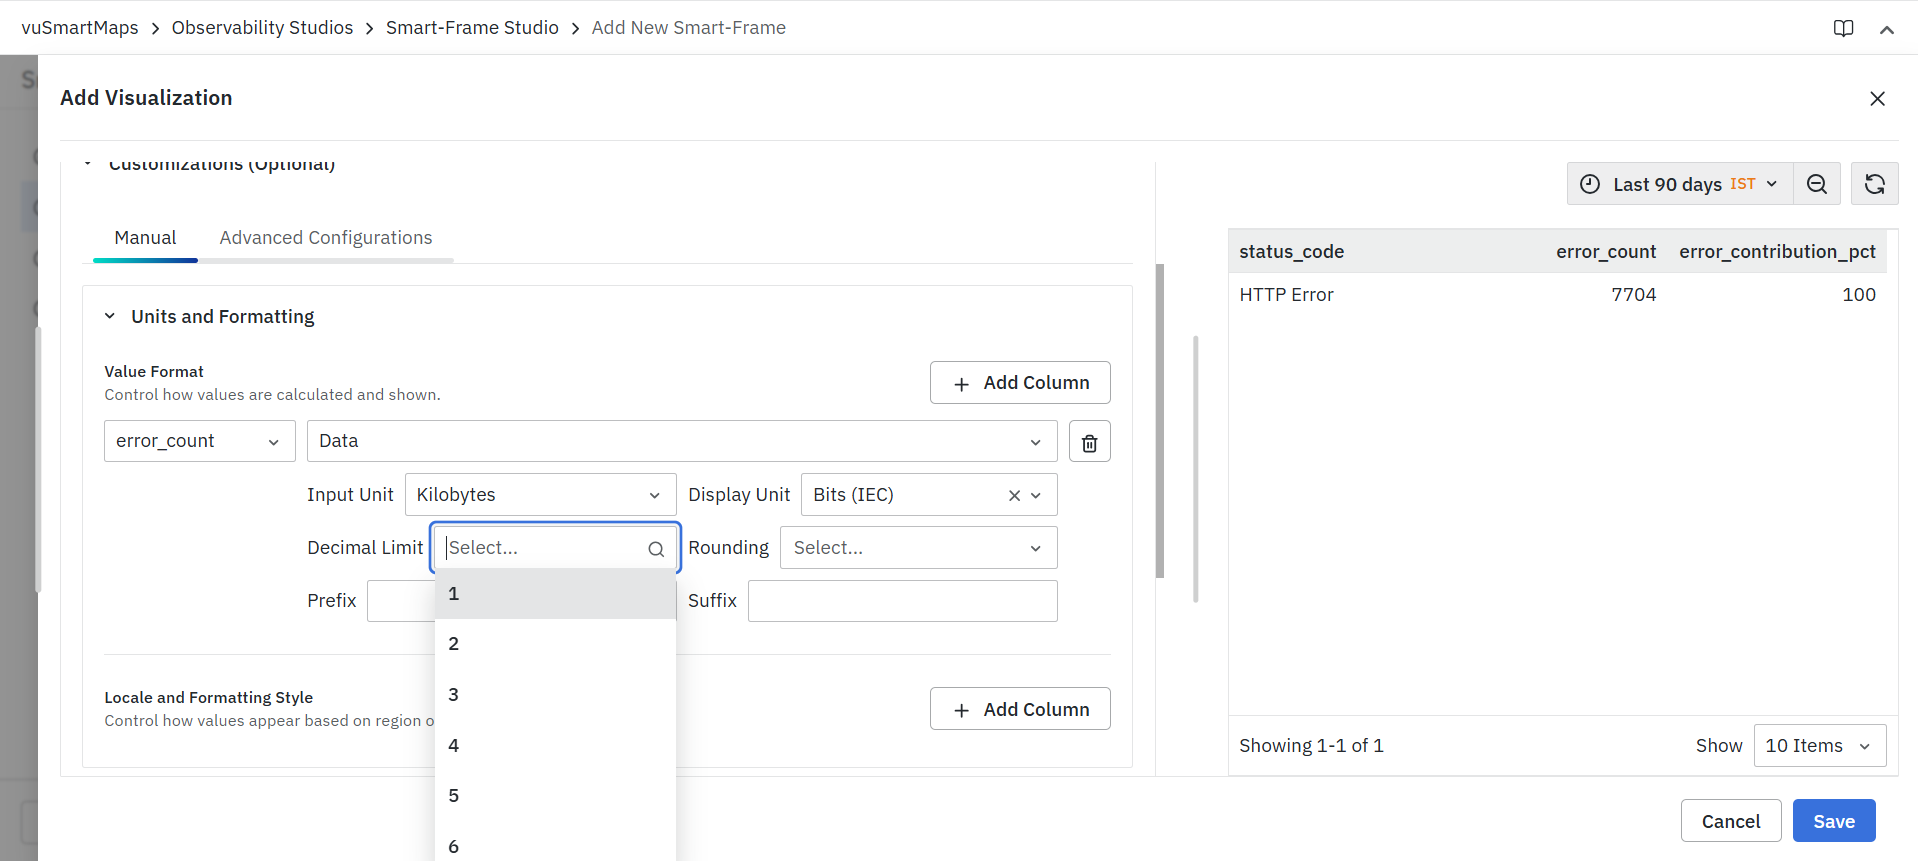Go to Observability Studios breadcrumb
The image size is (1918, 861).
[262, 28]
